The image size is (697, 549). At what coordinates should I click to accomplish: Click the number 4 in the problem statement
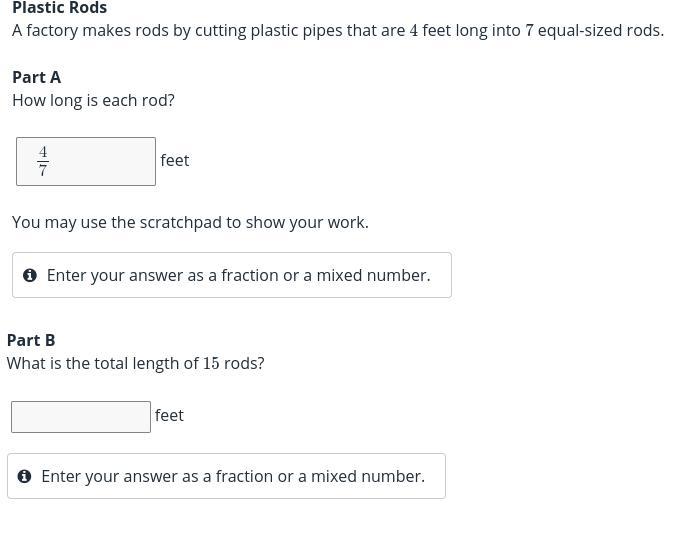pos(414,30)
